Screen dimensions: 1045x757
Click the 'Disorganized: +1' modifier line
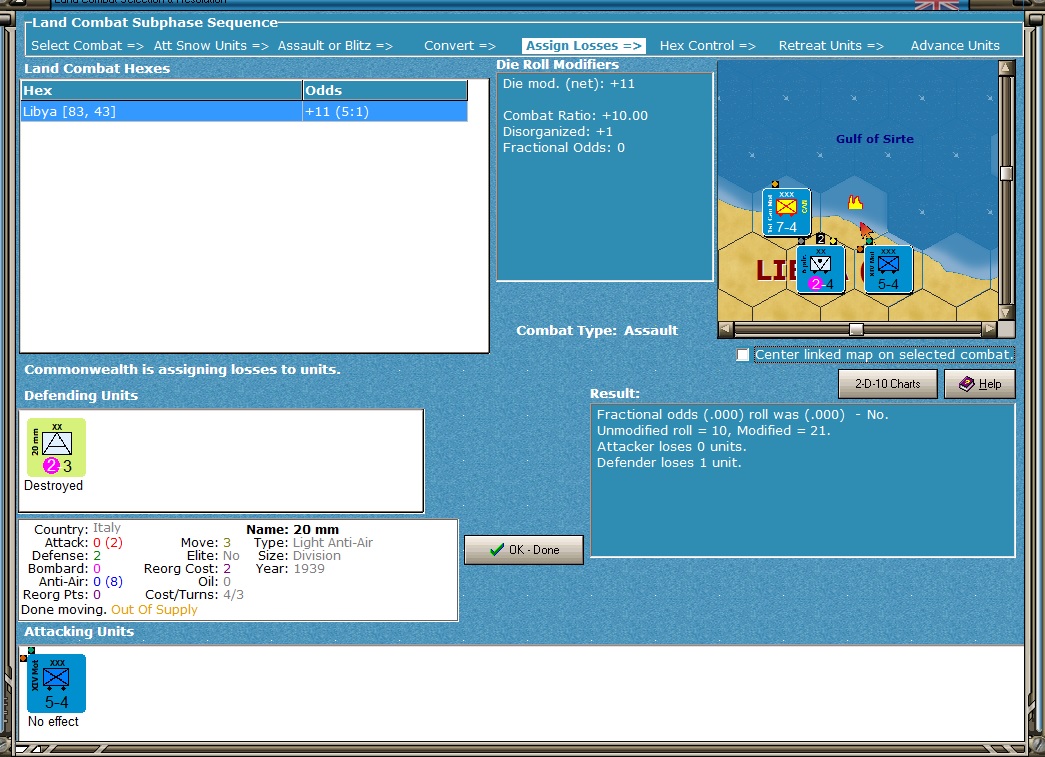557,131
